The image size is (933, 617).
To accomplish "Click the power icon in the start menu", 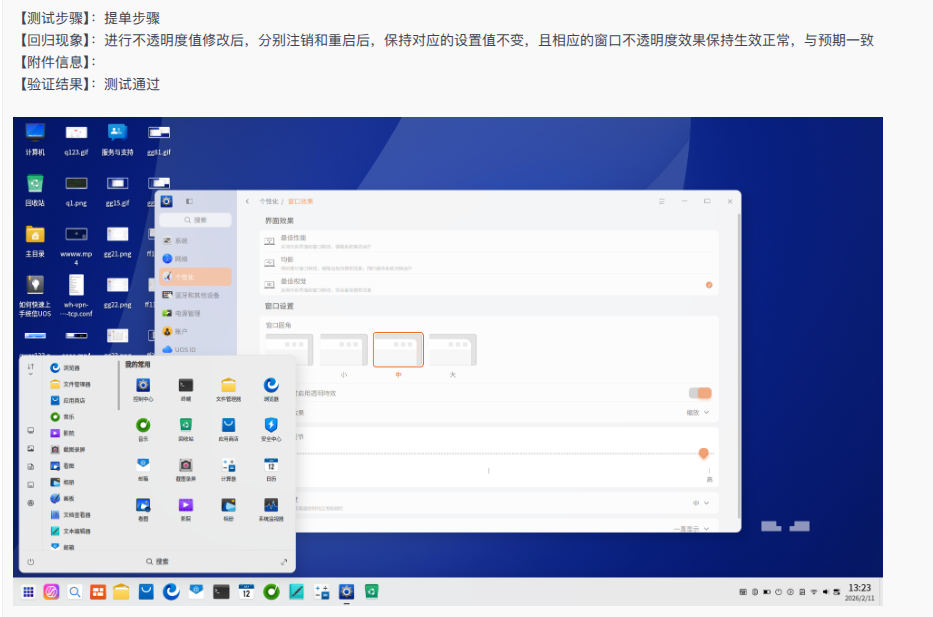I will (30, 562).
